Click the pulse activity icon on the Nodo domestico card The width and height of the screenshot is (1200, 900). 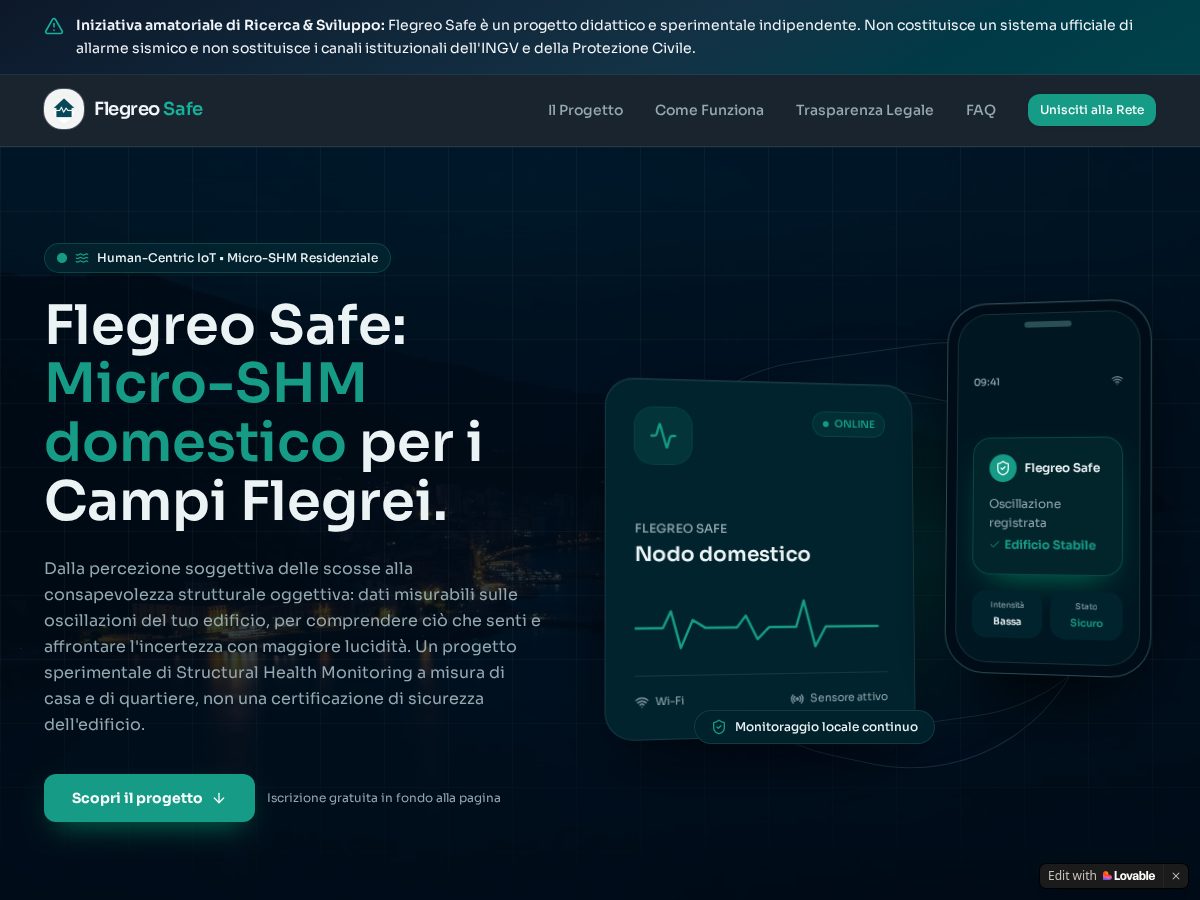[x=663, y=435]
